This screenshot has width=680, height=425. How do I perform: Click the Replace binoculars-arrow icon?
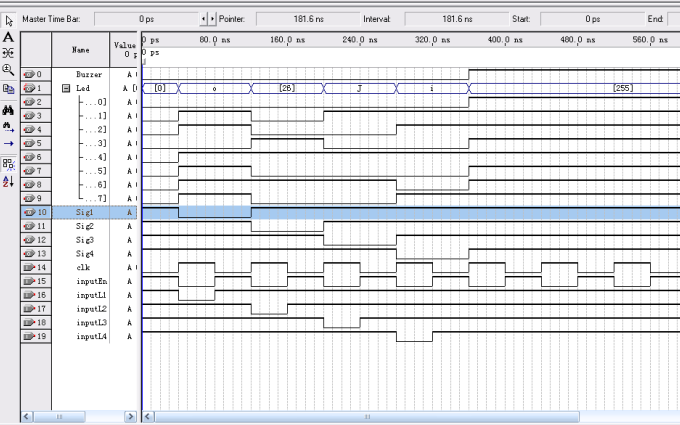[x=8, y=127]
